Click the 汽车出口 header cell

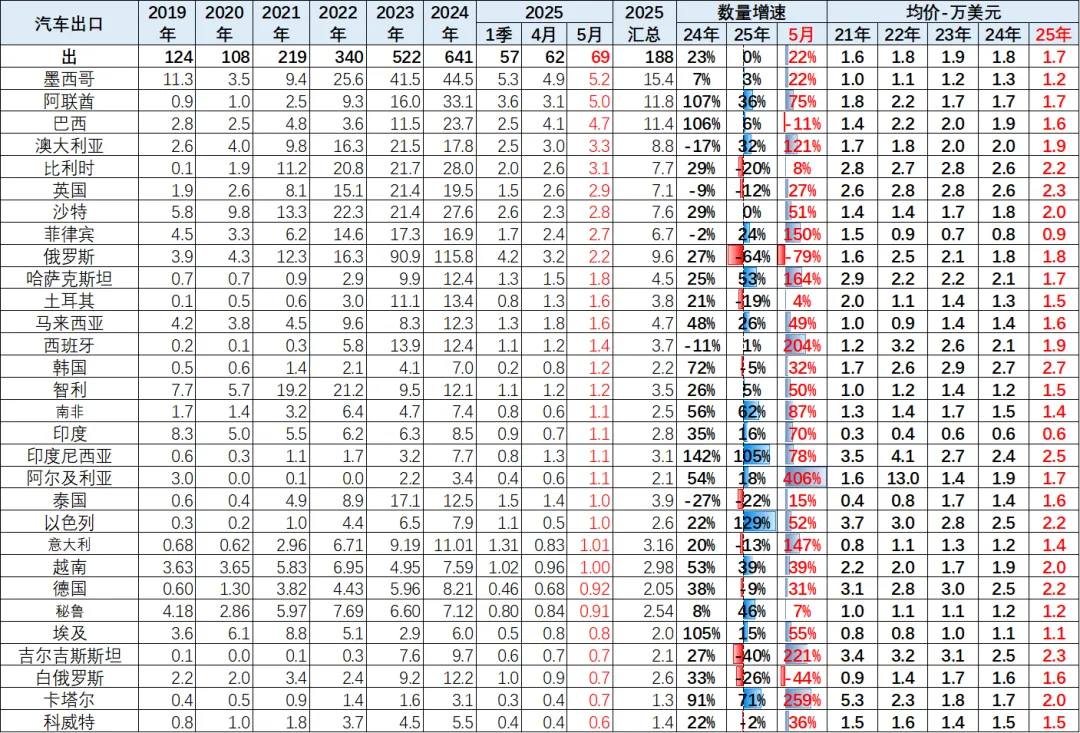(68, 23)
